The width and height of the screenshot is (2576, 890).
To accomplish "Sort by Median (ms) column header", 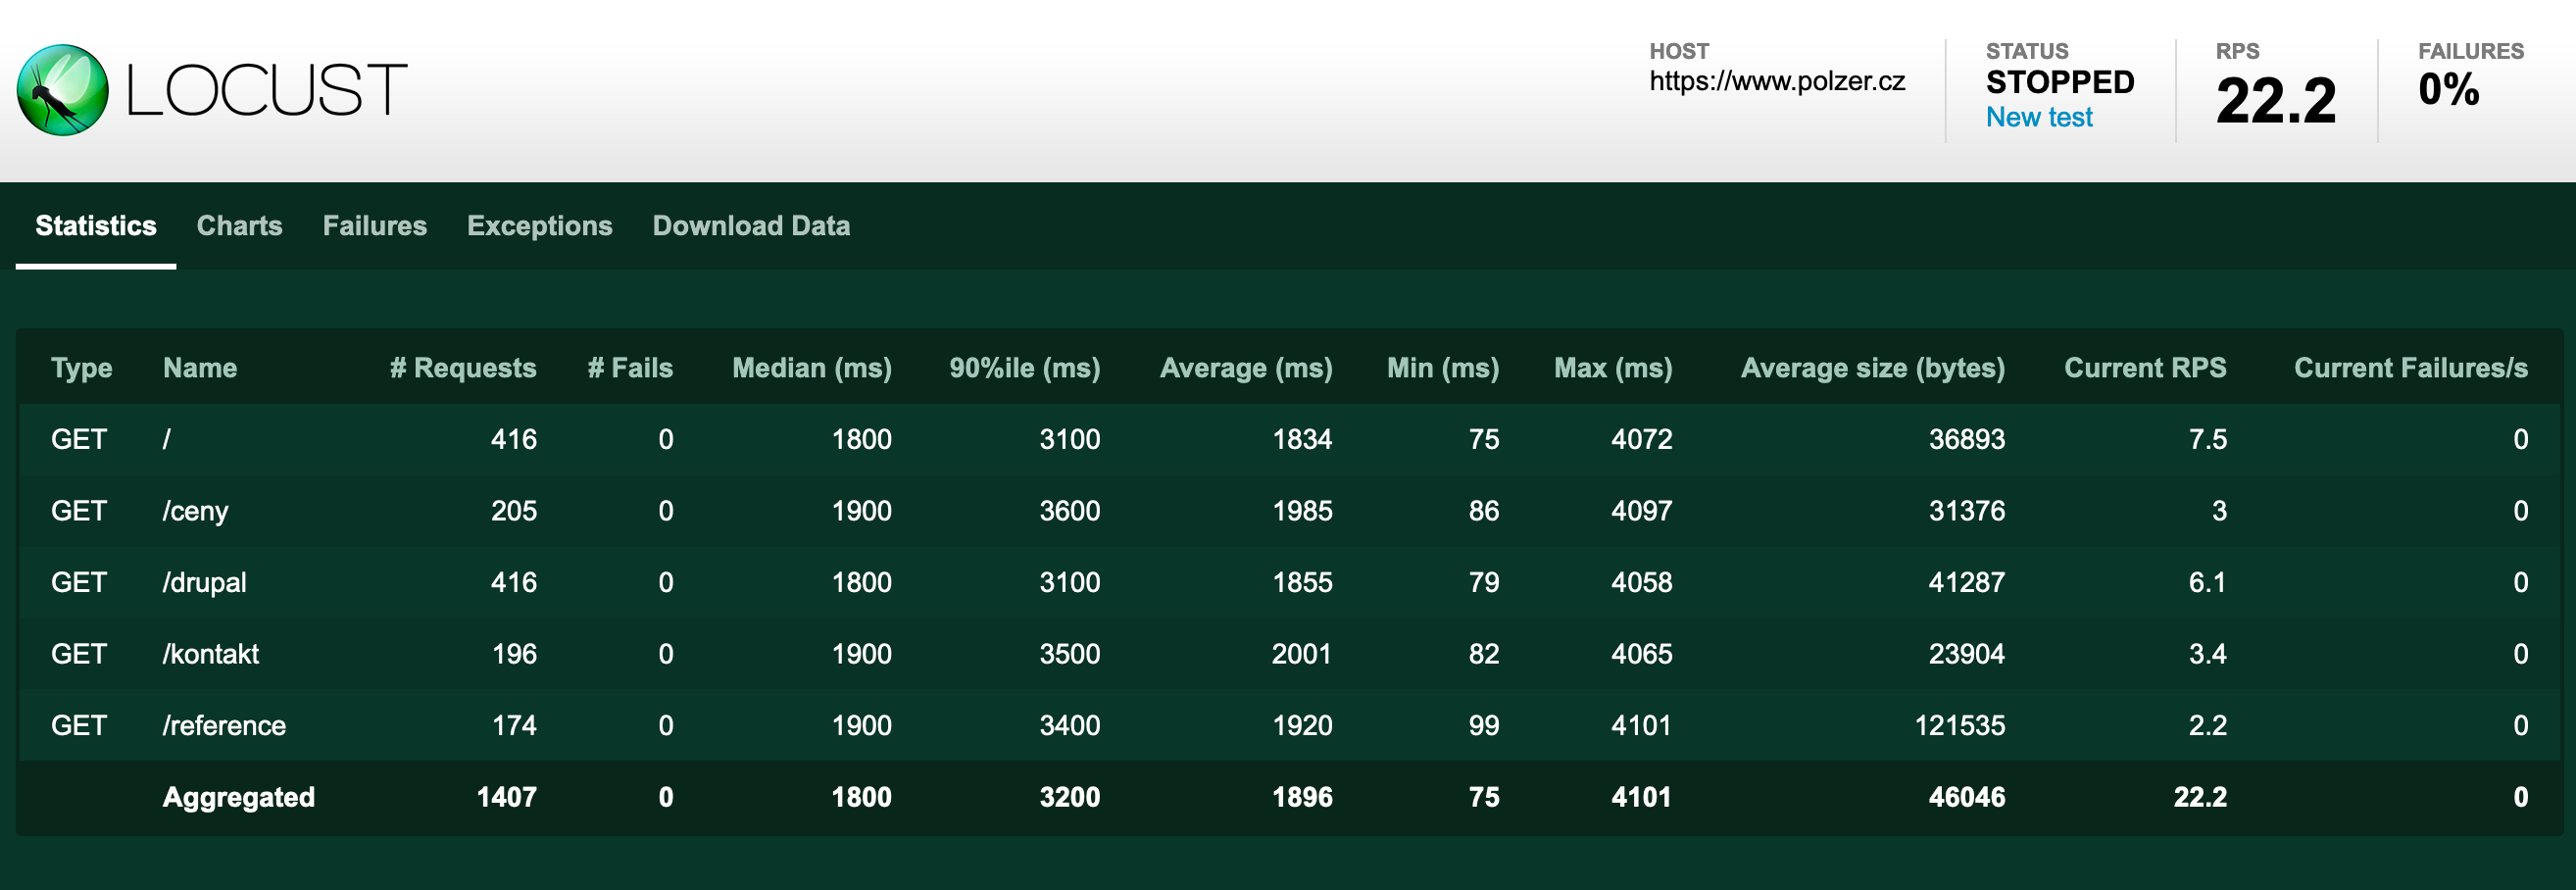I will pos(812,368).
